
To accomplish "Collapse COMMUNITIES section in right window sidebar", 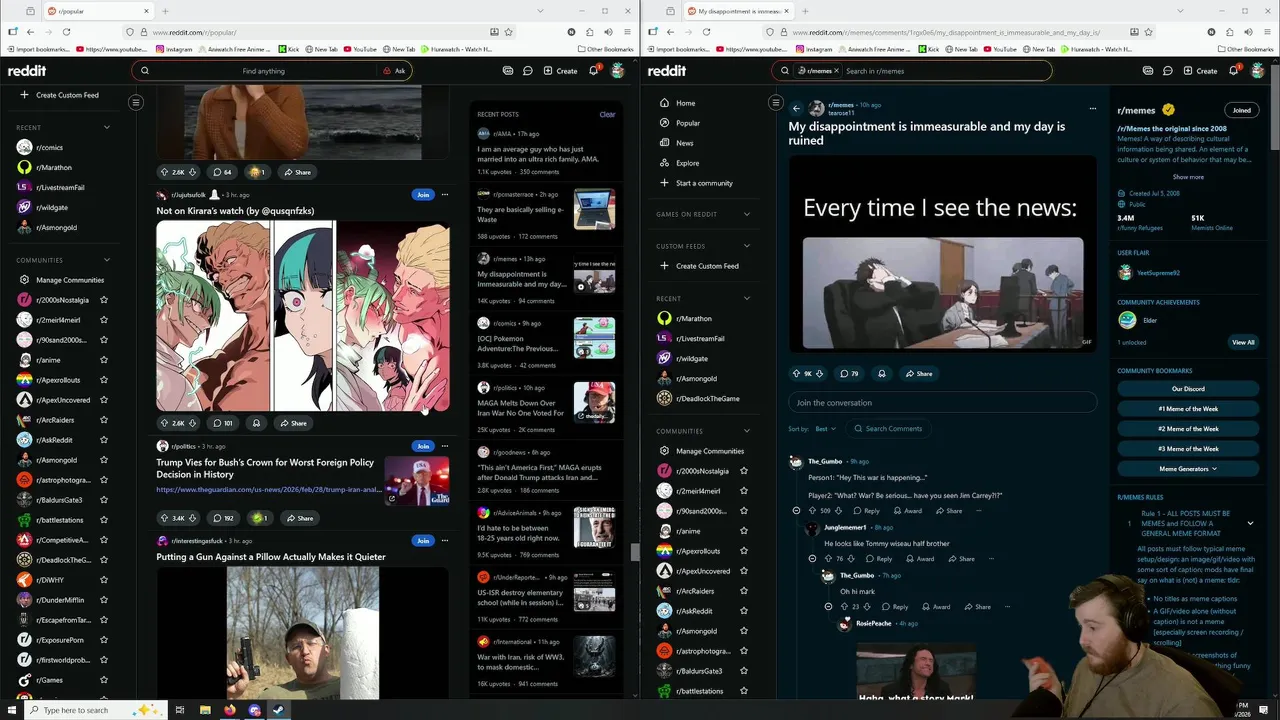I will 746,431.
